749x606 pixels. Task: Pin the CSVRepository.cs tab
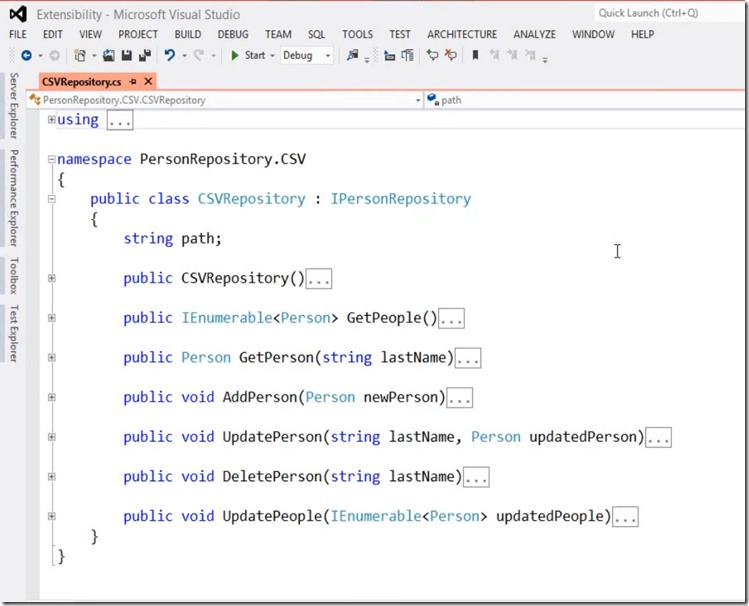coord(133,82)
